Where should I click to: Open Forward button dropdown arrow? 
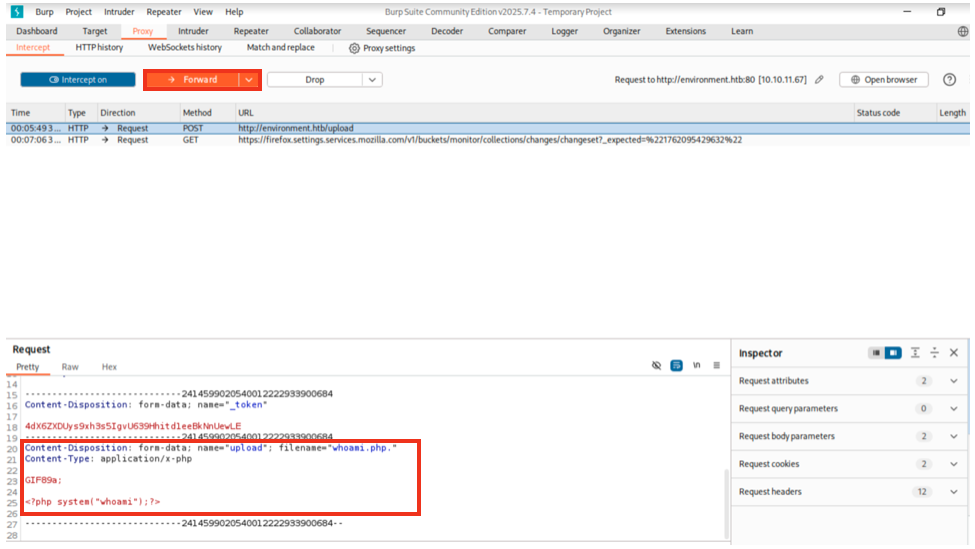(249, 80)
